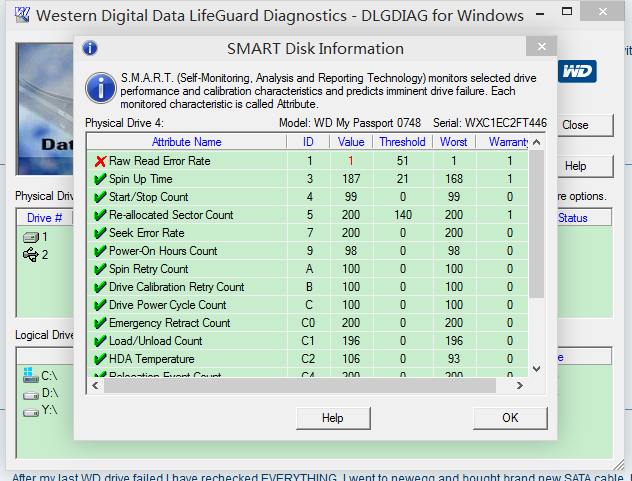Select the Spin Up Time row text

click(141, 179)
